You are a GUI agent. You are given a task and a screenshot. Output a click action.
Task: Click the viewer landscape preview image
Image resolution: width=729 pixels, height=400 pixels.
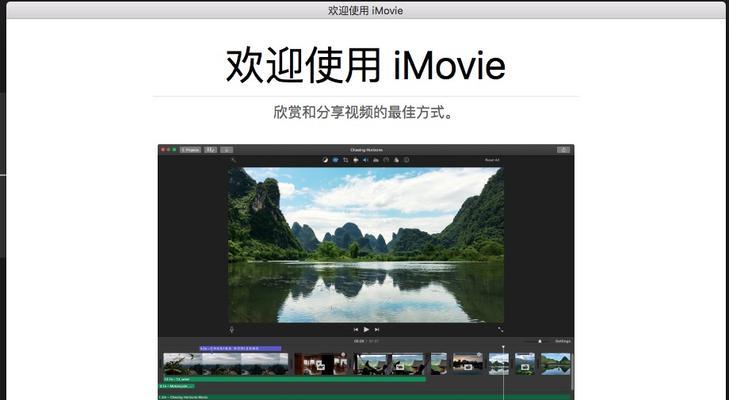click(x=366, y=245)
